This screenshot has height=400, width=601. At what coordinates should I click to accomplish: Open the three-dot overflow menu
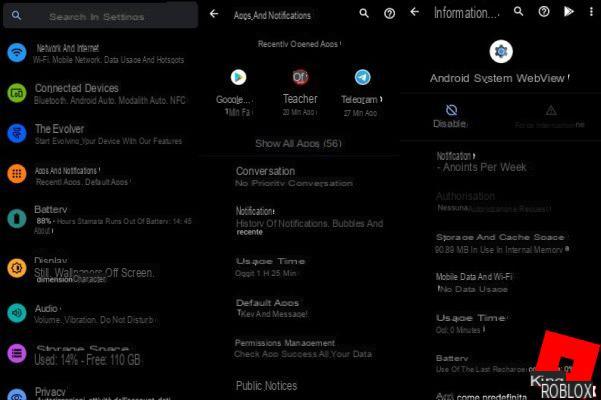click(x=591, y=12)
